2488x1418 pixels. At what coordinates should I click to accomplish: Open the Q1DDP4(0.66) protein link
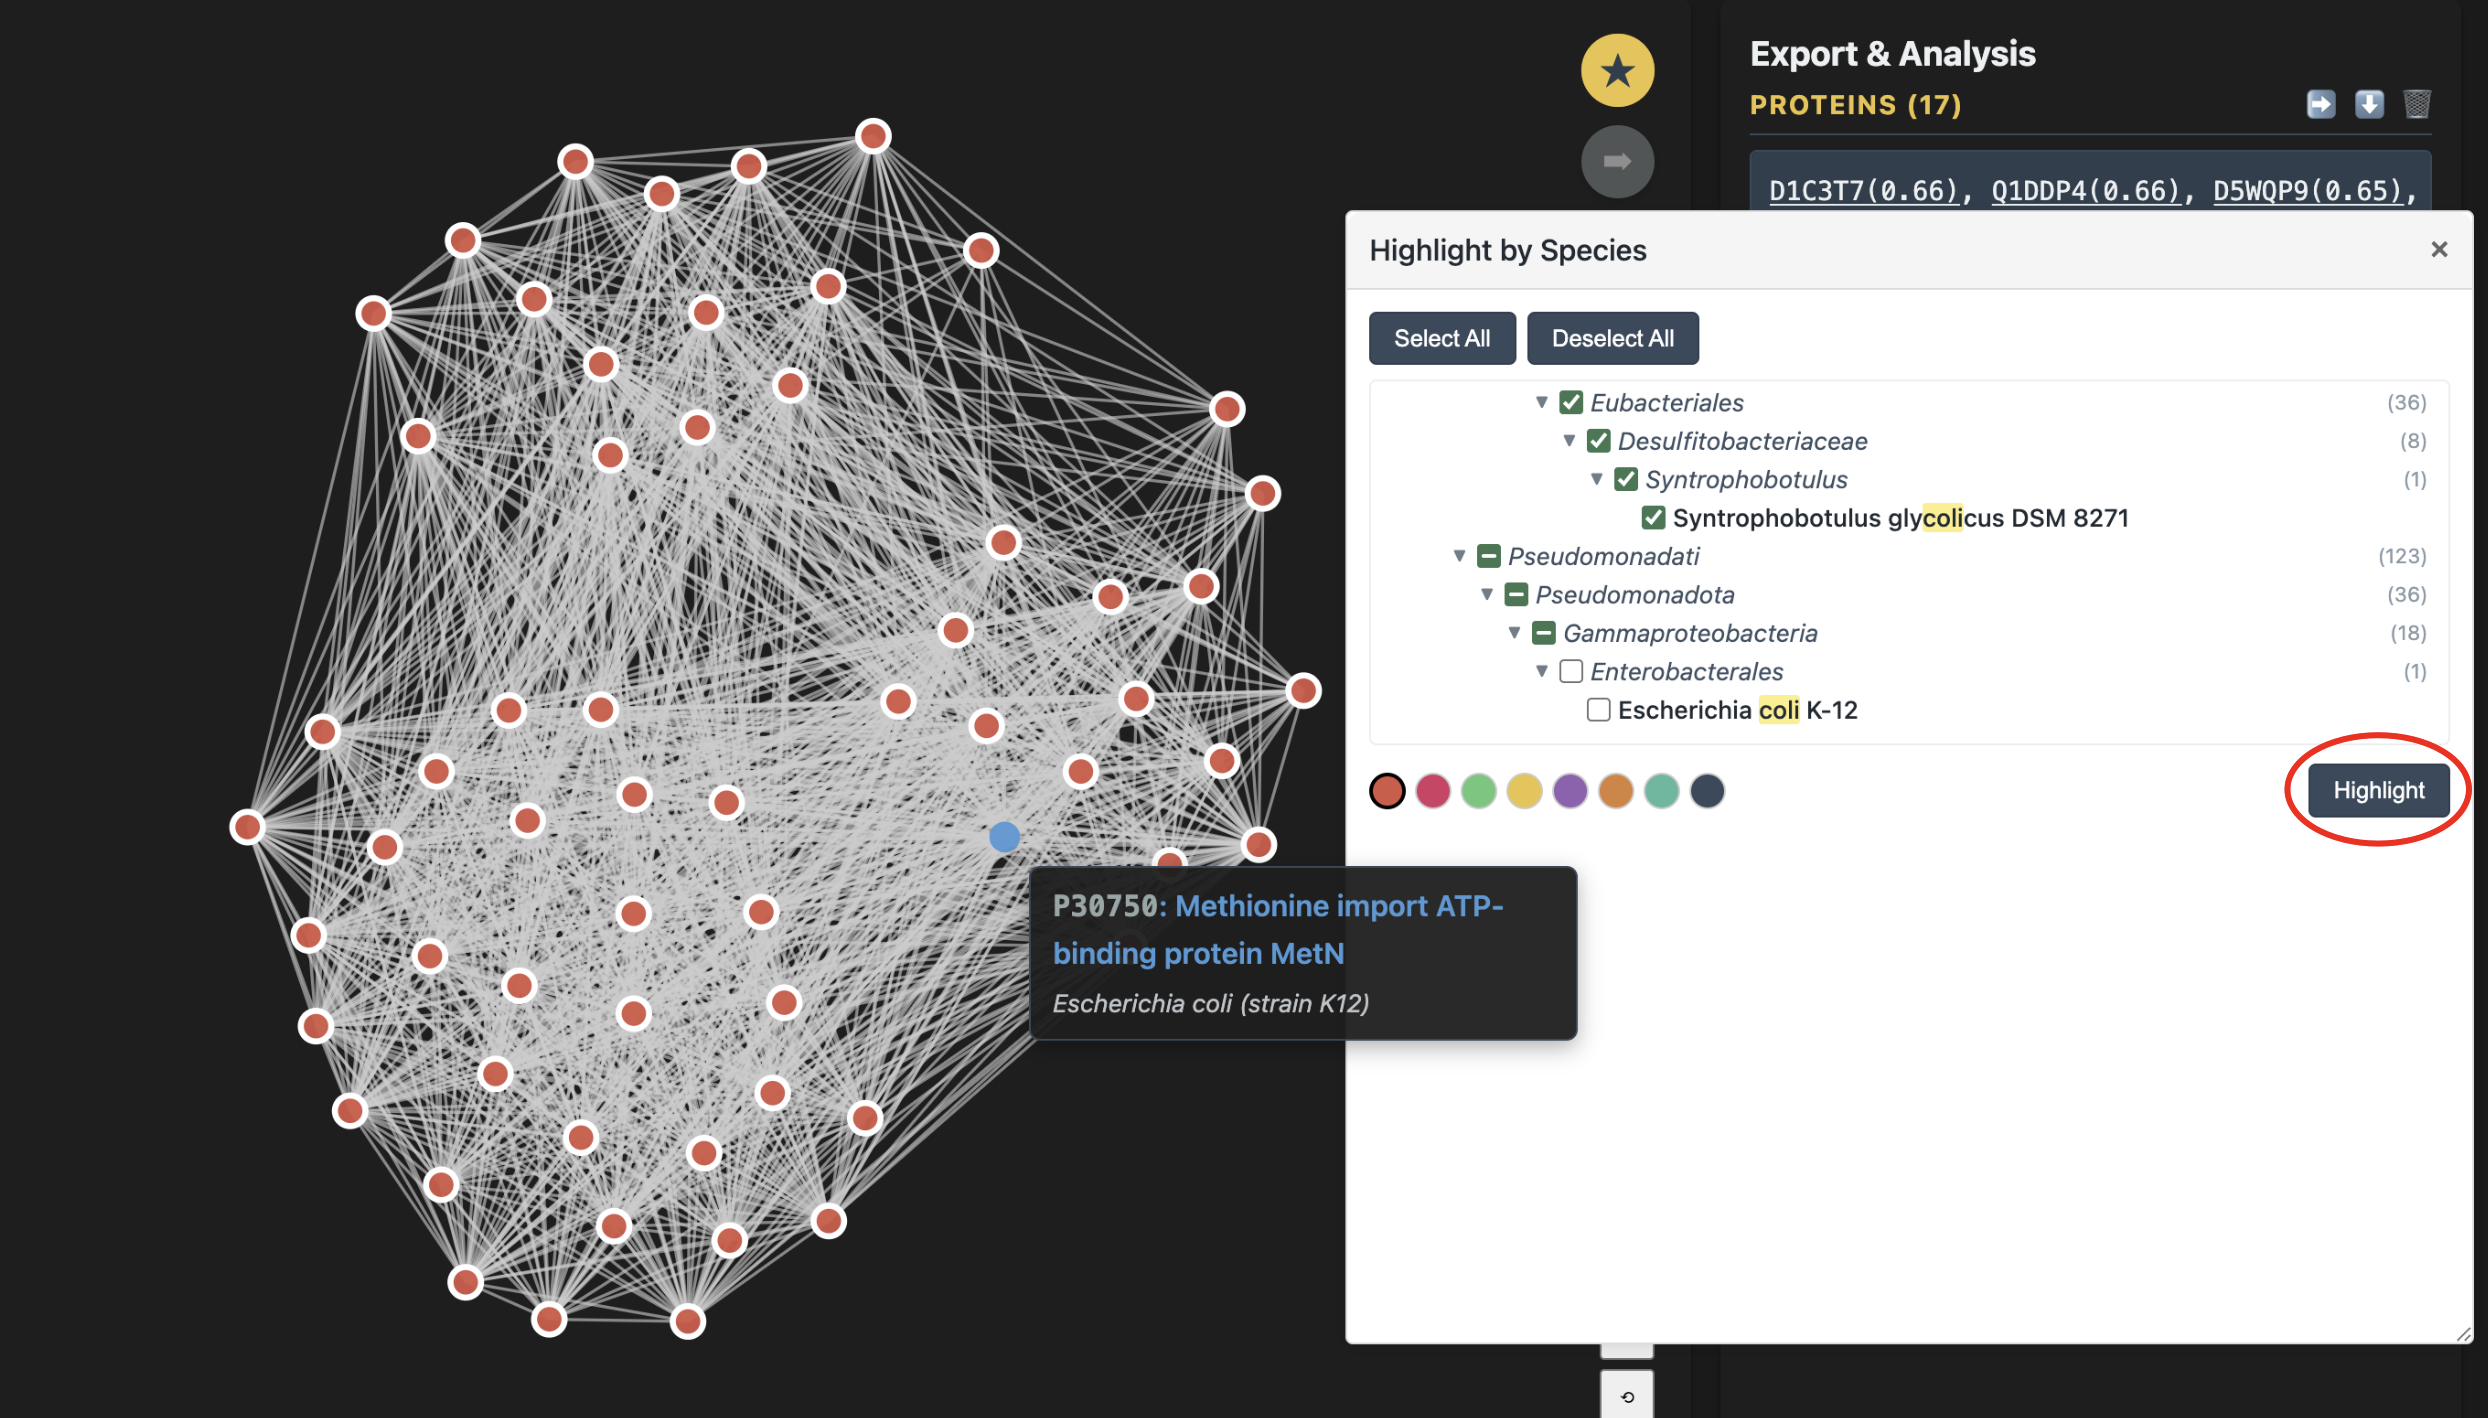tap(2085, 190)
